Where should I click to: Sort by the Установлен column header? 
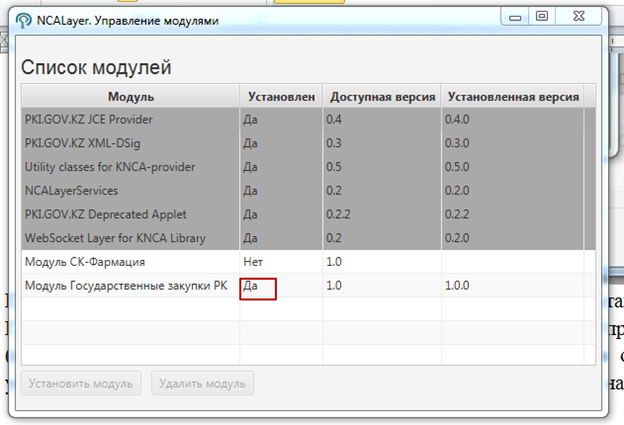pos(281,96)
